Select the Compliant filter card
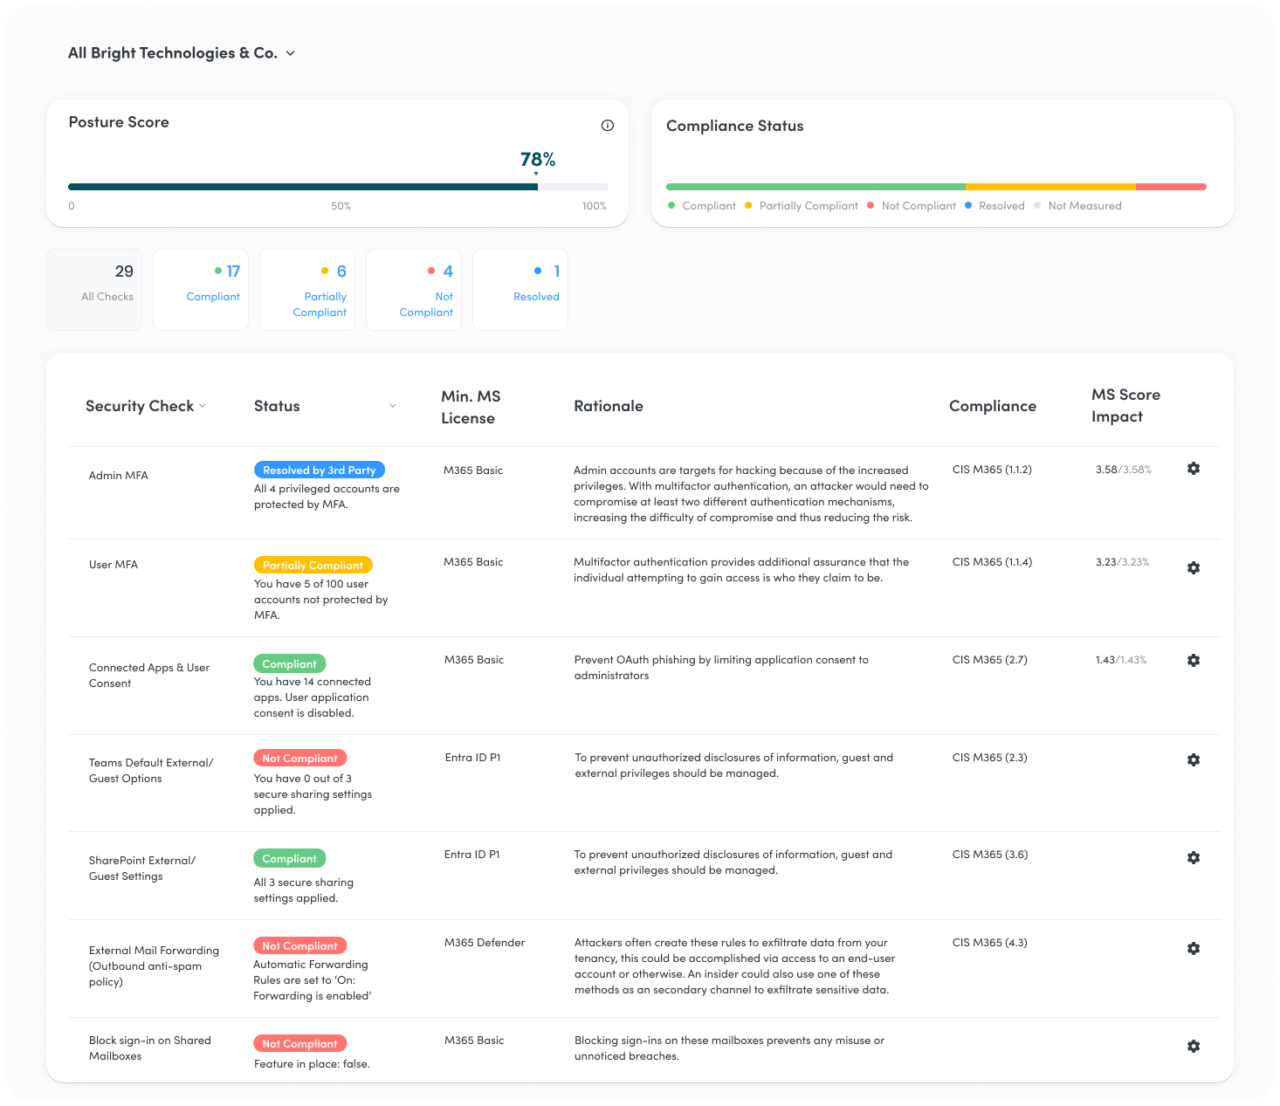Viewport: 1280px width, 1106px height. 200,289
